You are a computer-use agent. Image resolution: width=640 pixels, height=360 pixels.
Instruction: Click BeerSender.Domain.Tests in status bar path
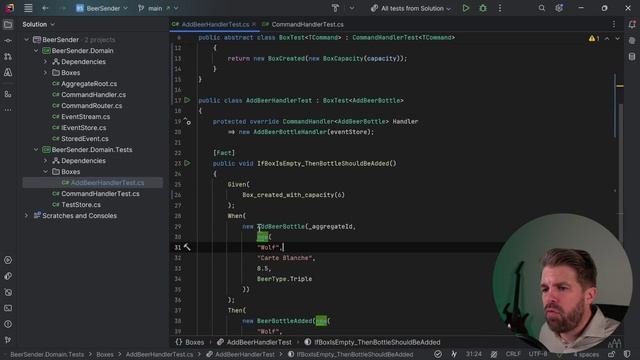[x=47, y=354]
